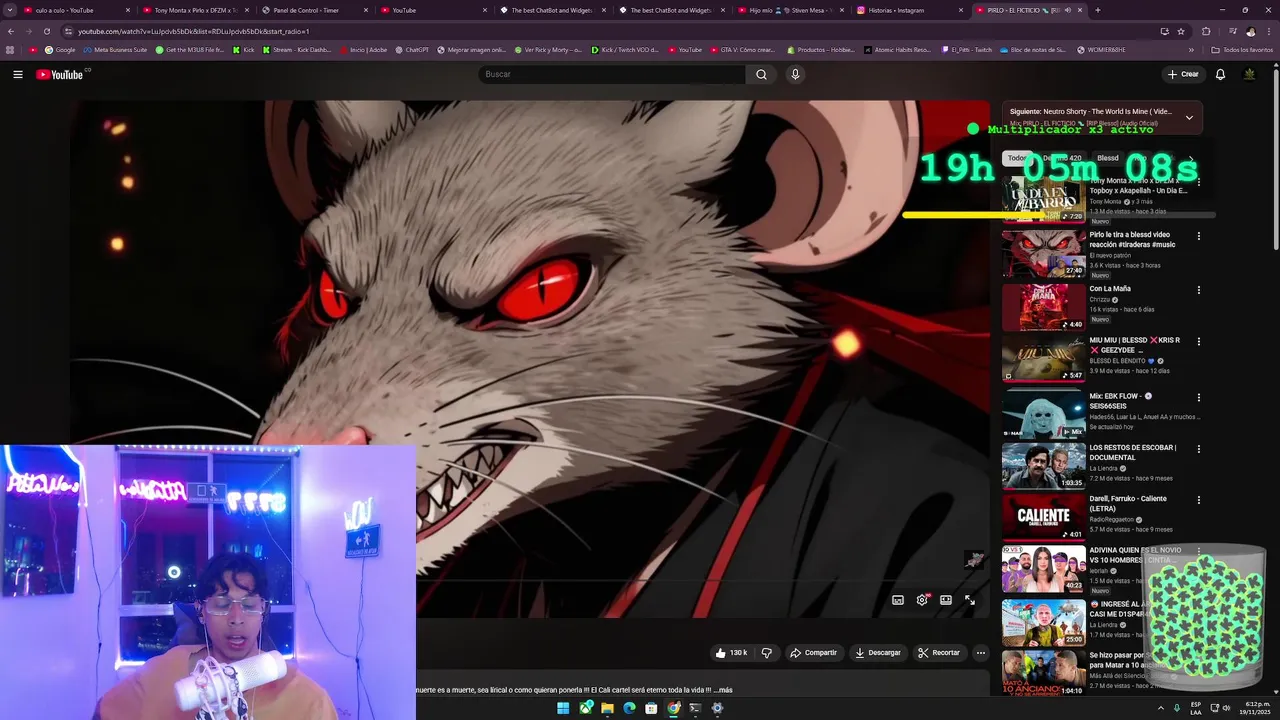Show hidden system tray icons
This screenshot has width=1280, height=720.
1161,708
